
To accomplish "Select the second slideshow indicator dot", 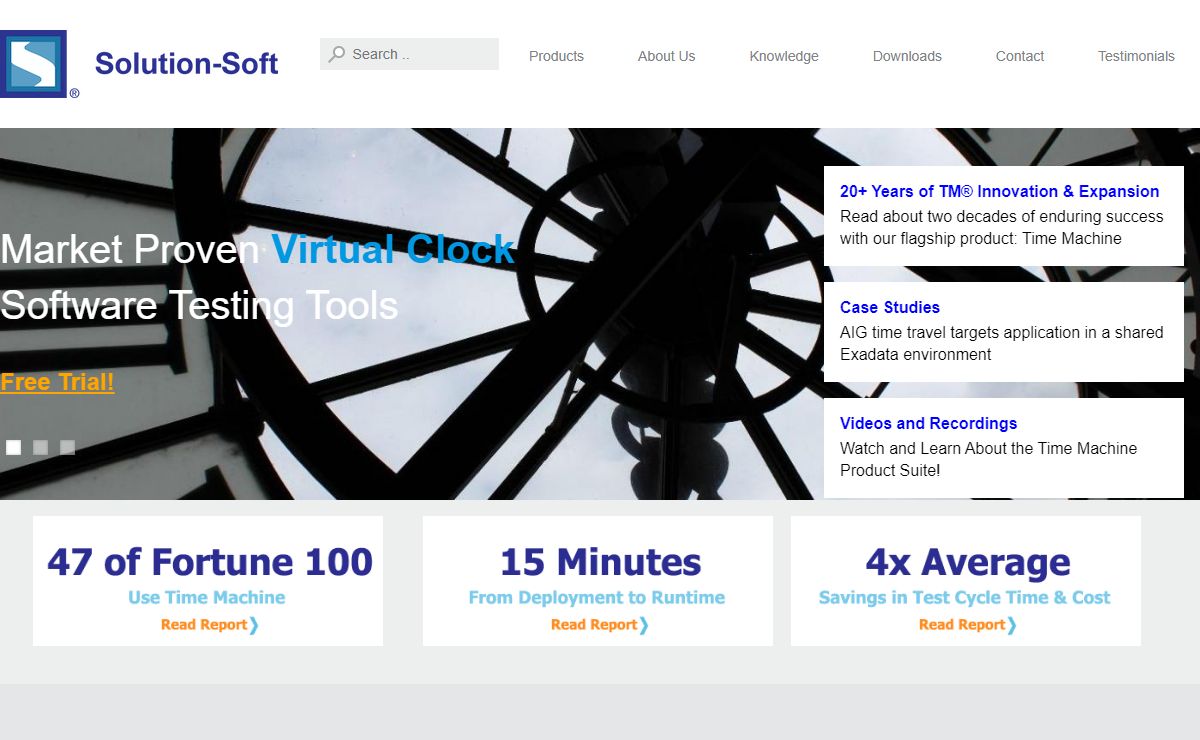I will [x=40, y=447].
